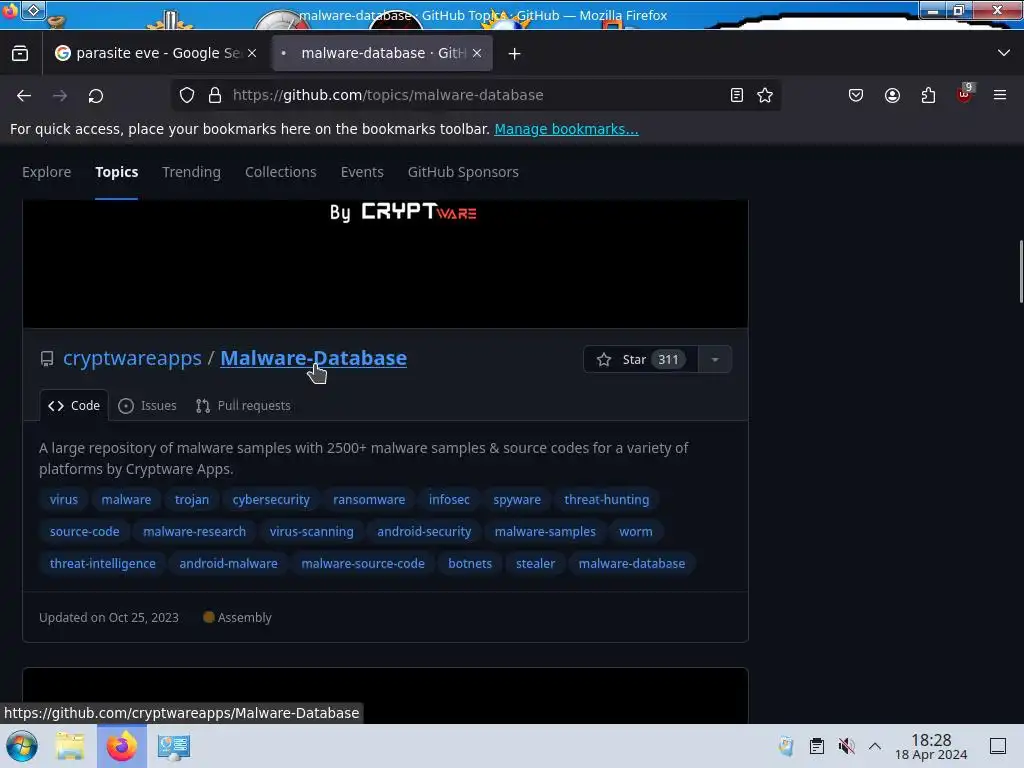The width and height of the screenshot is (1024, 768).
Task: Open the tracking protection shield icon
Action: point(187,95)
